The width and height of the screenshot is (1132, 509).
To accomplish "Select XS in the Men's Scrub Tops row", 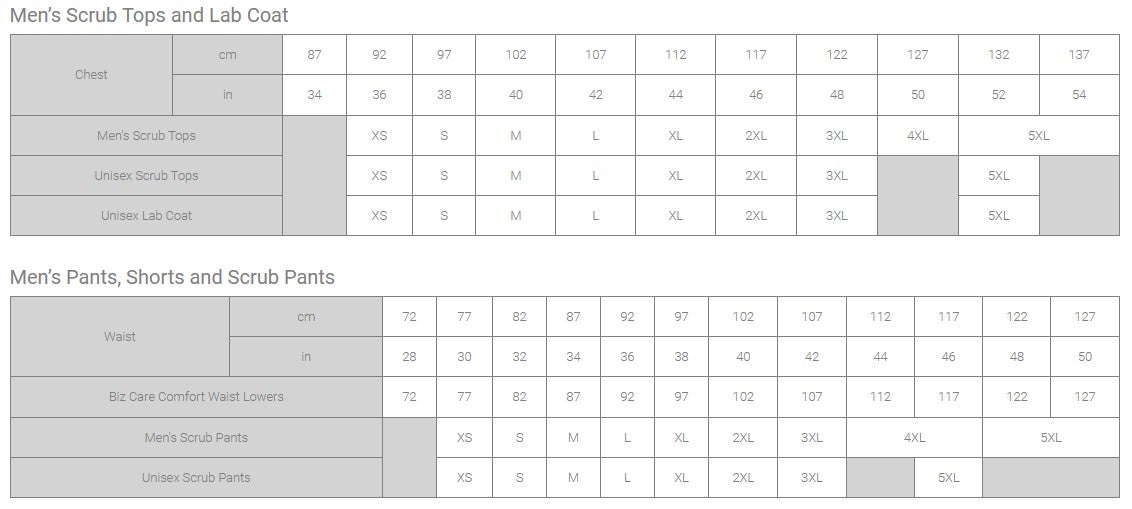I will (x=379, y=135).
